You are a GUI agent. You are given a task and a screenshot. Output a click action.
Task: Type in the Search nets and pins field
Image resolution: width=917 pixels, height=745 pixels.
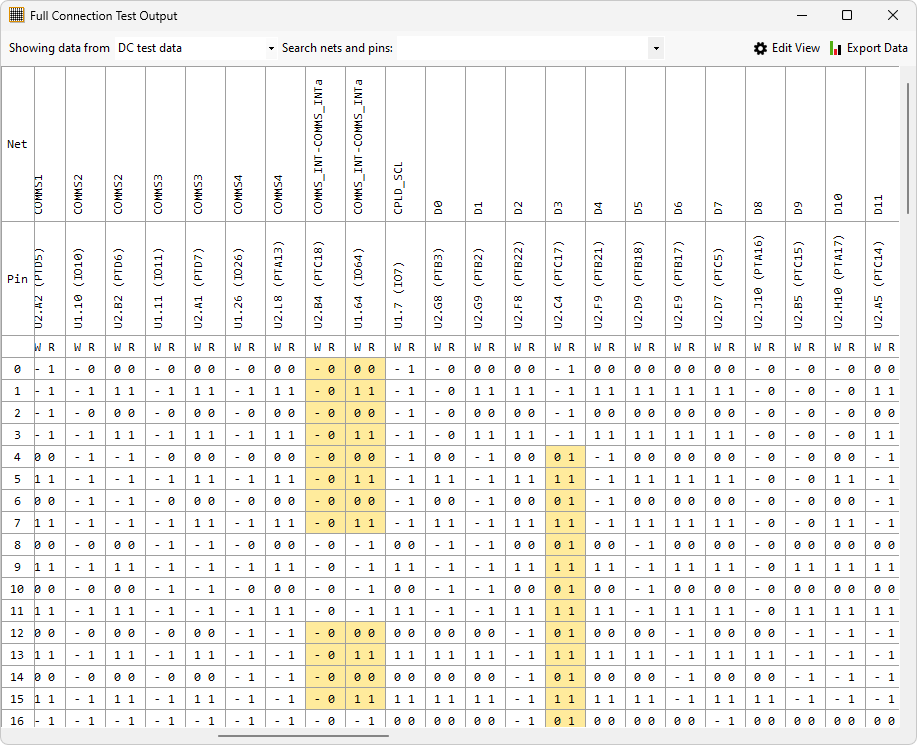pyautogui.click(x=522, y=48)
